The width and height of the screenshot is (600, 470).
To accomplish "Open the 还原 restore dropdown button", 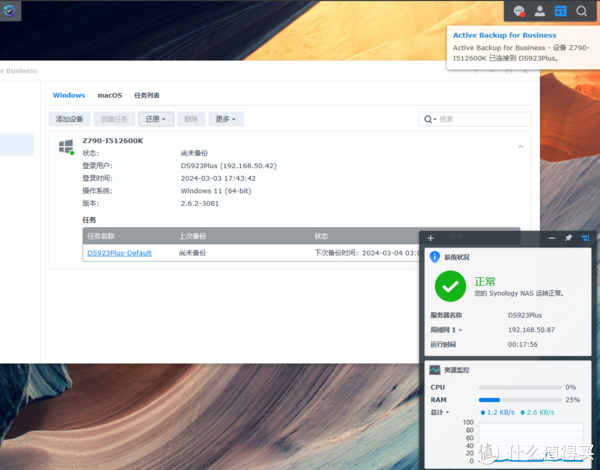I will pyautogui.click(x=156, y=119).
